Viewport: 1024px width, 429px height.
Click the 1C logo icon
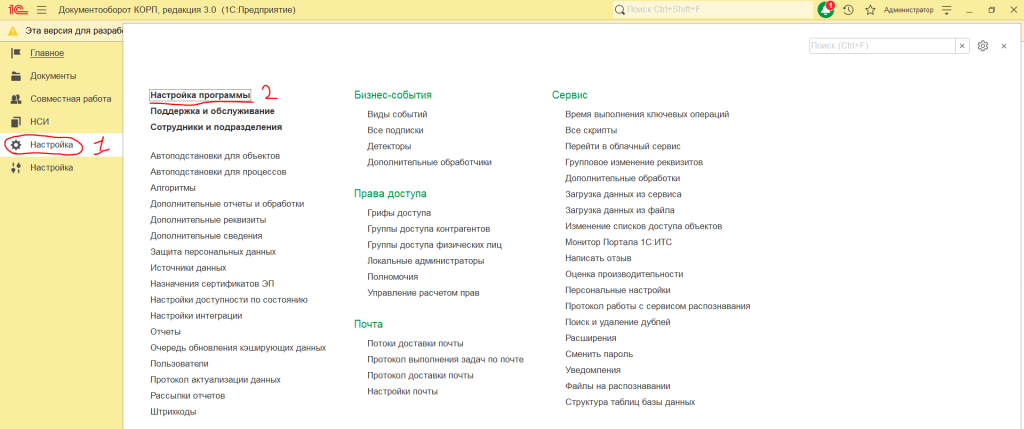point(16,10)
